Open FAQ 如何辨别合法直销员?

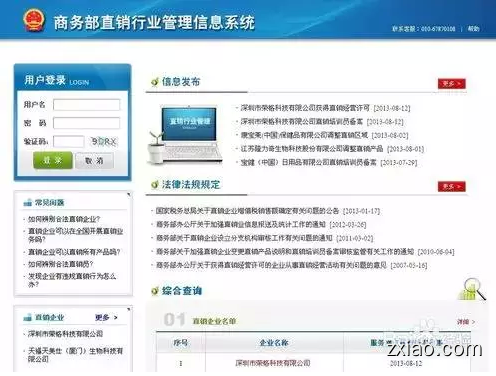[60, 264]
